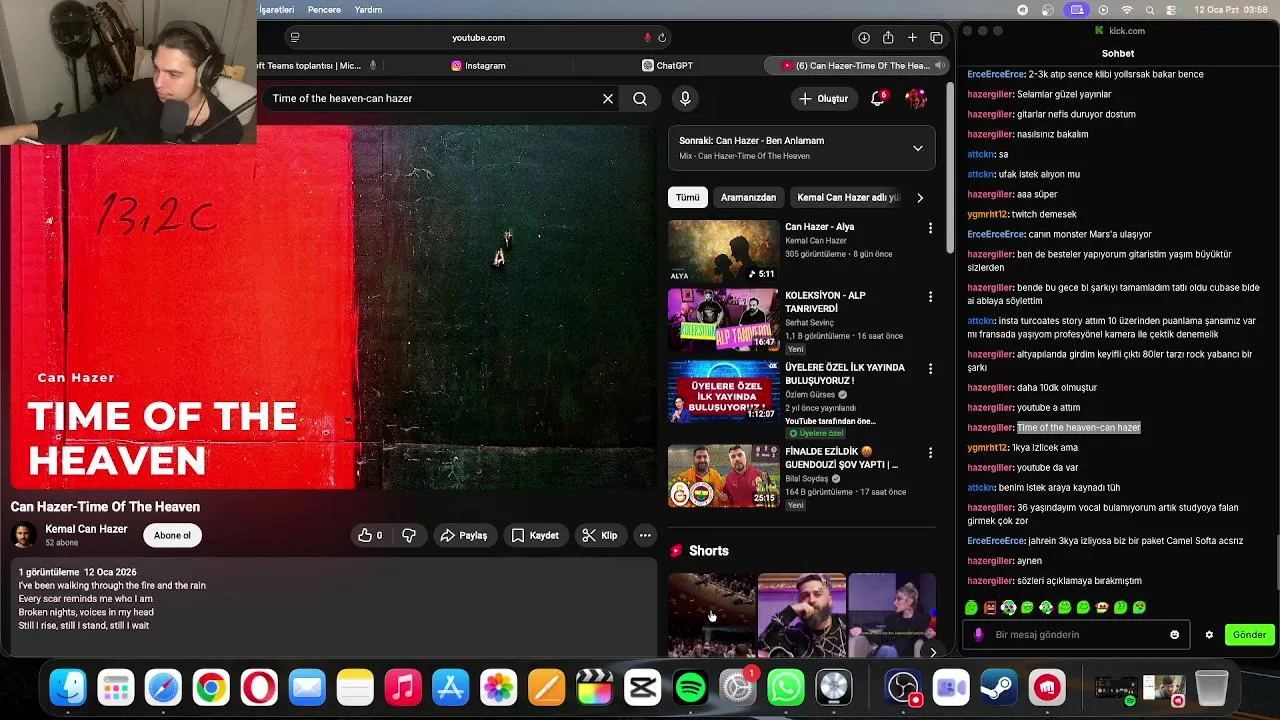The width and height of the screenshot is (1280, 720).
Task: Open options for FİNALDE EZİLDİK video
Action: pos(930,453)
